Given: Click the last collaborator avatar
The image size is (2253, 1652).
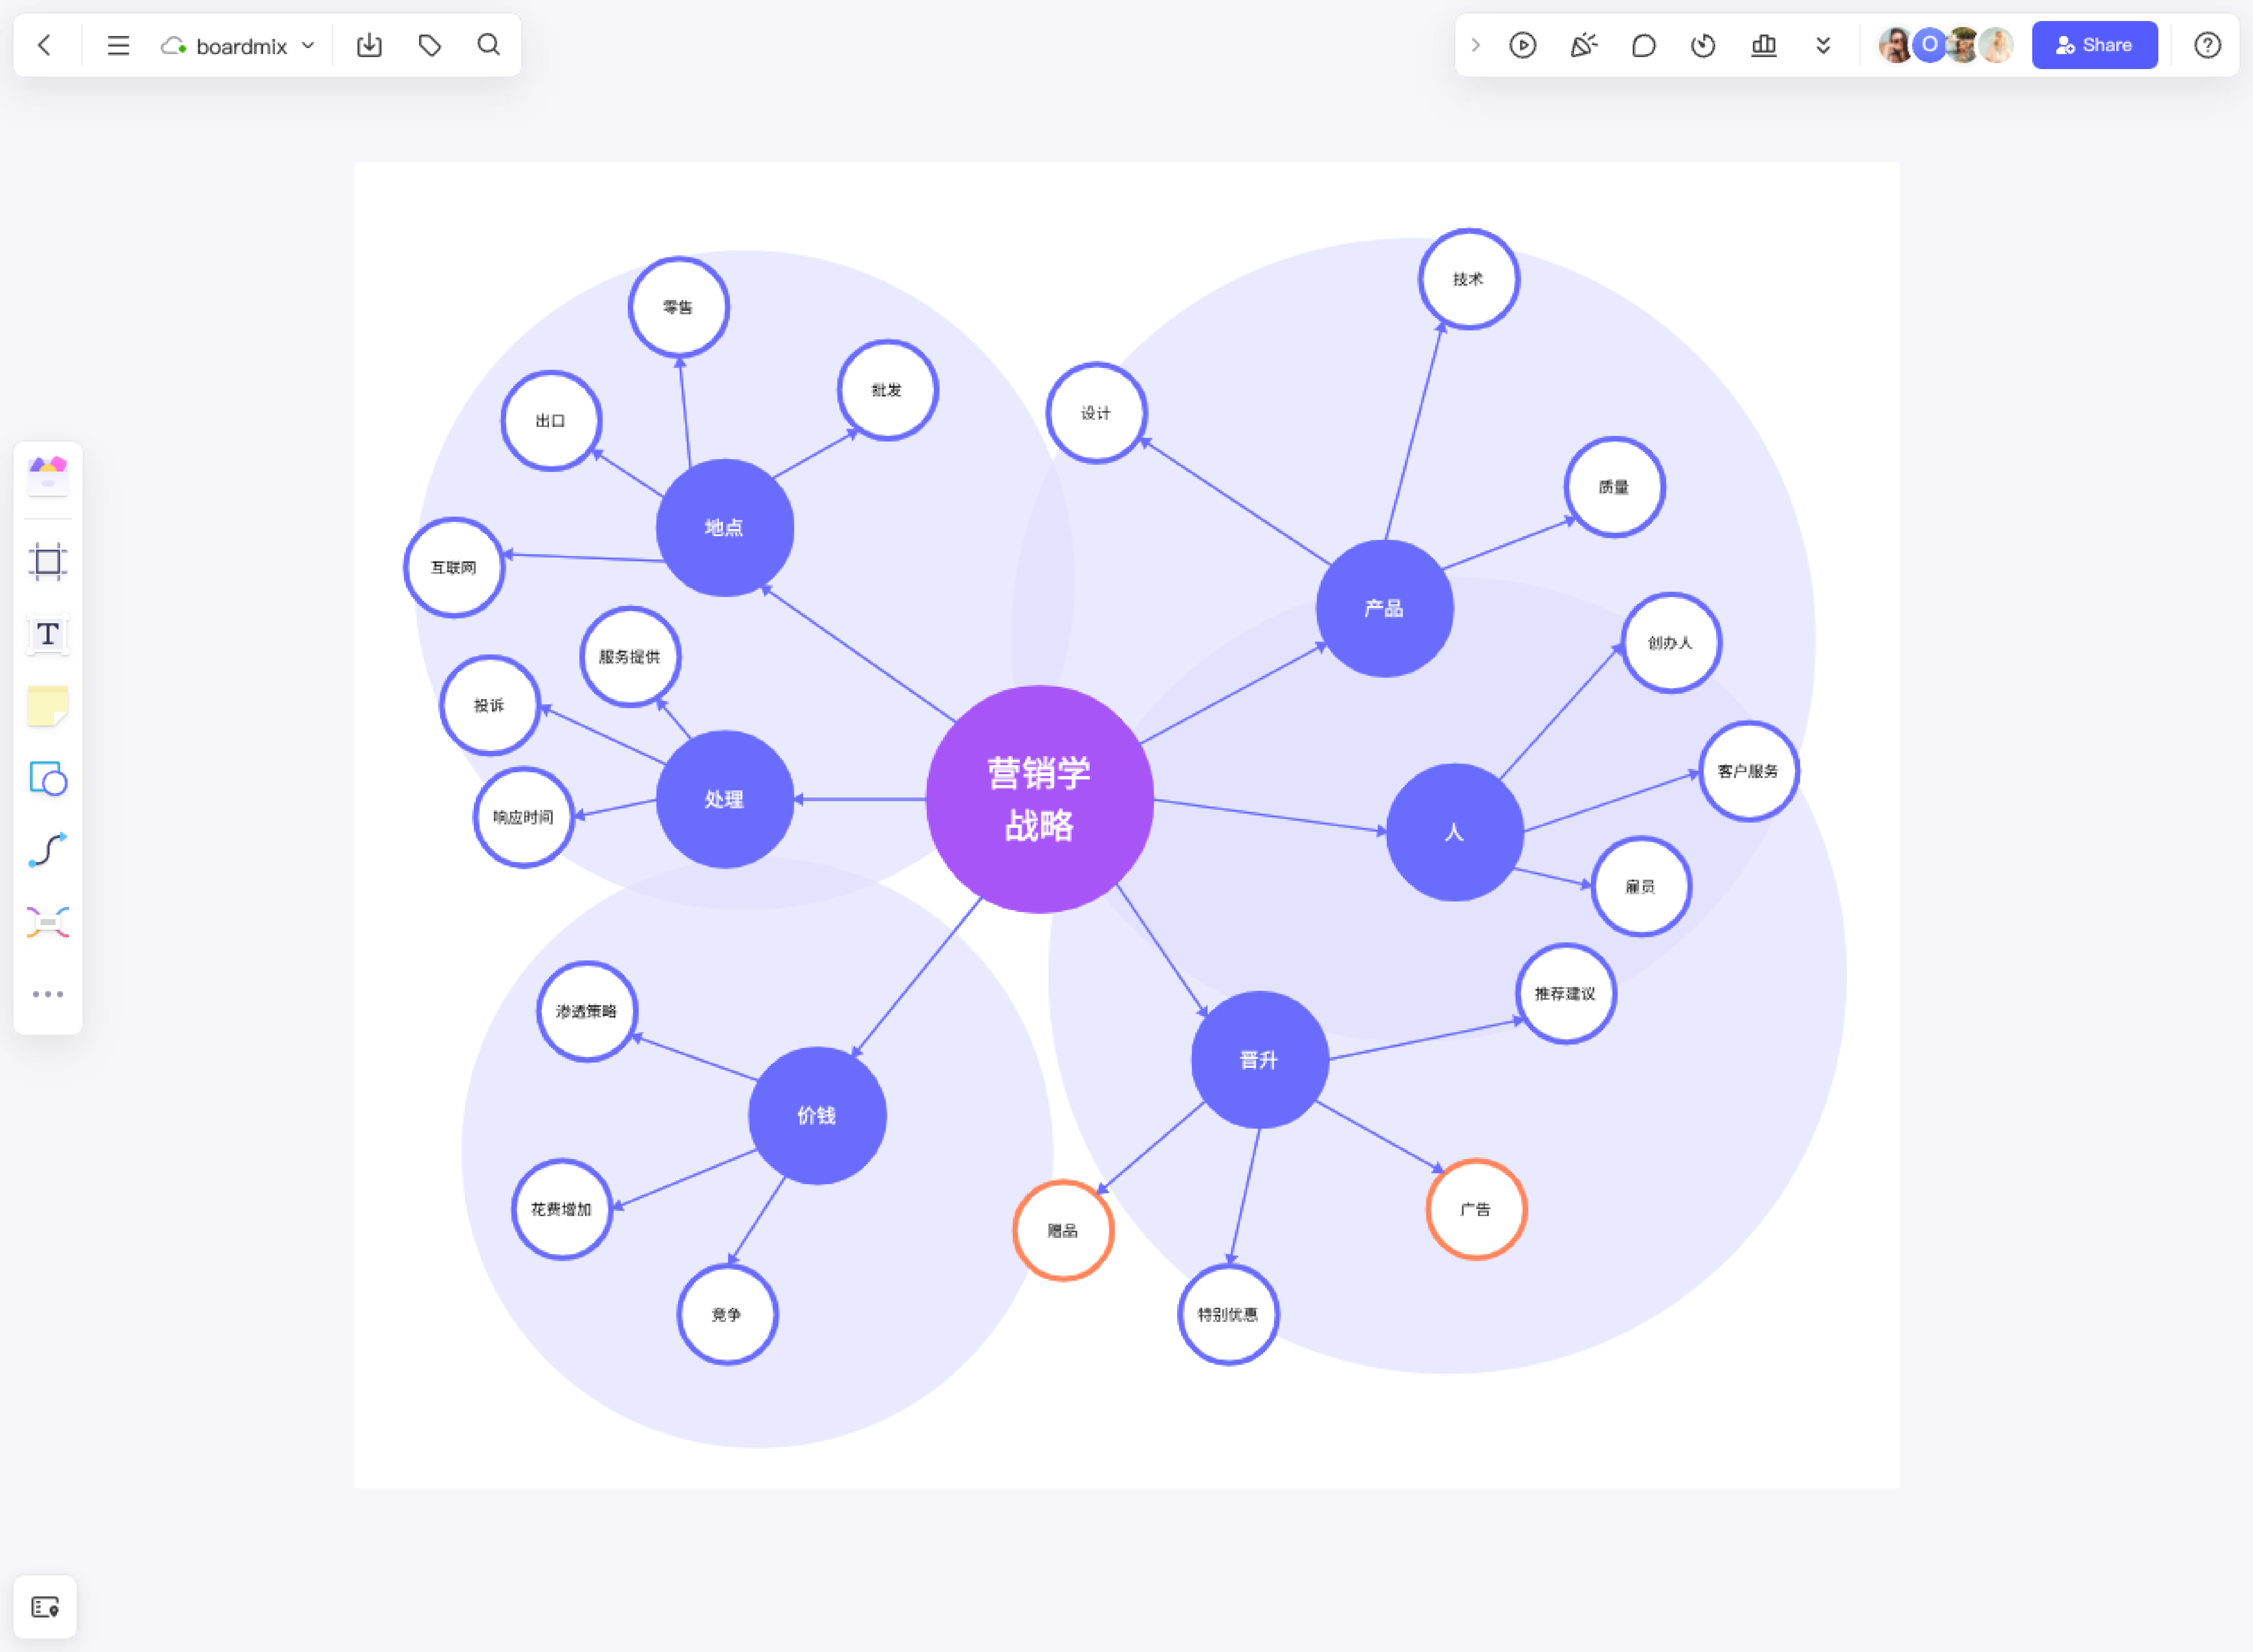Looking at the screenshot, I should pos(1997,45).
